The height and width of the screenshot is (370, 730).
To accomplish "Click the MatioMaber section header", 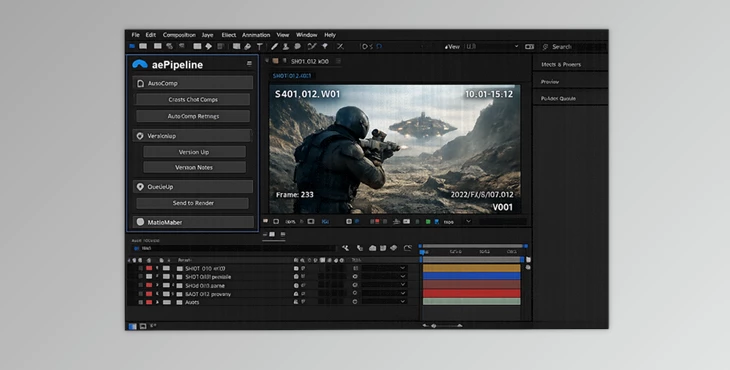I will pos(193,222).
